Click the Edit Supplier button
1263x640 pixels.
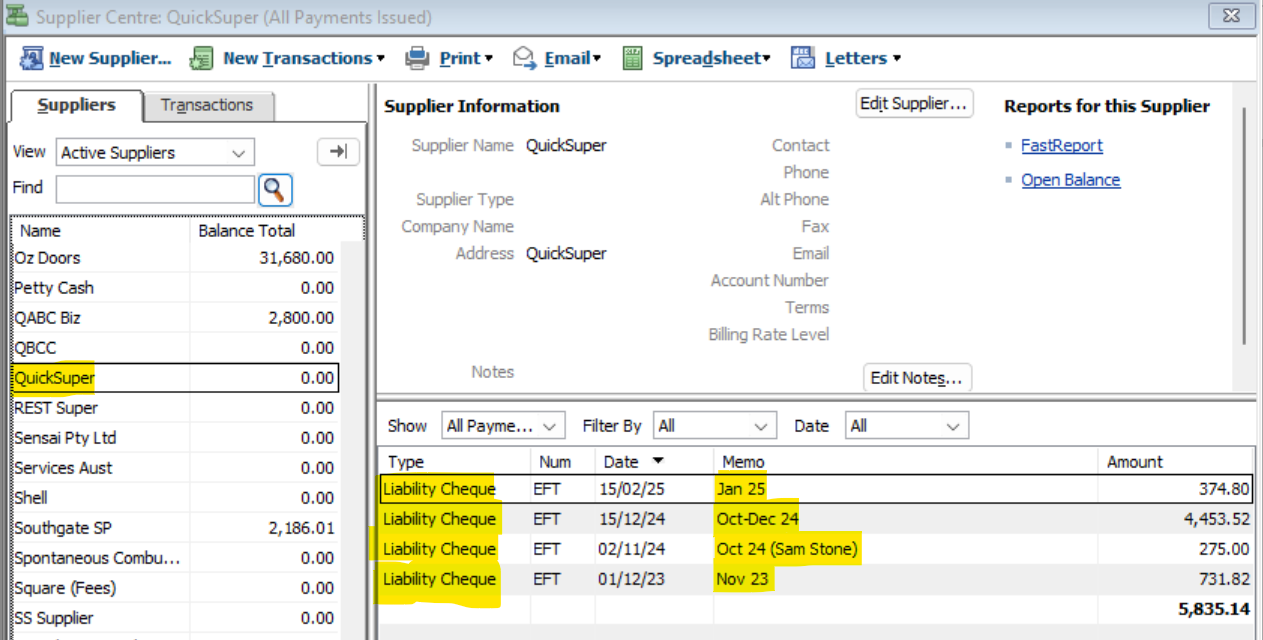(915, 103)
